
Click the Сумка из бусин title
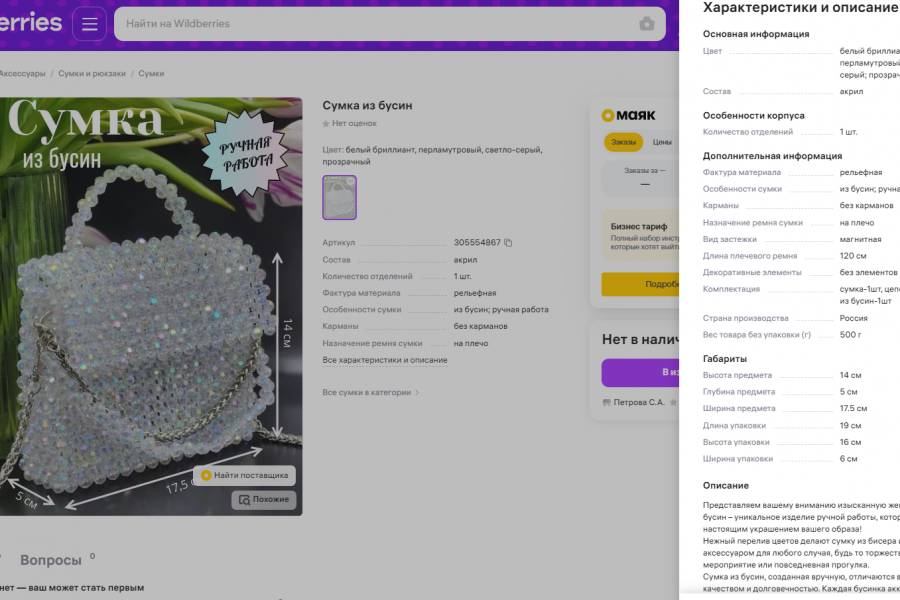point(367,106)
